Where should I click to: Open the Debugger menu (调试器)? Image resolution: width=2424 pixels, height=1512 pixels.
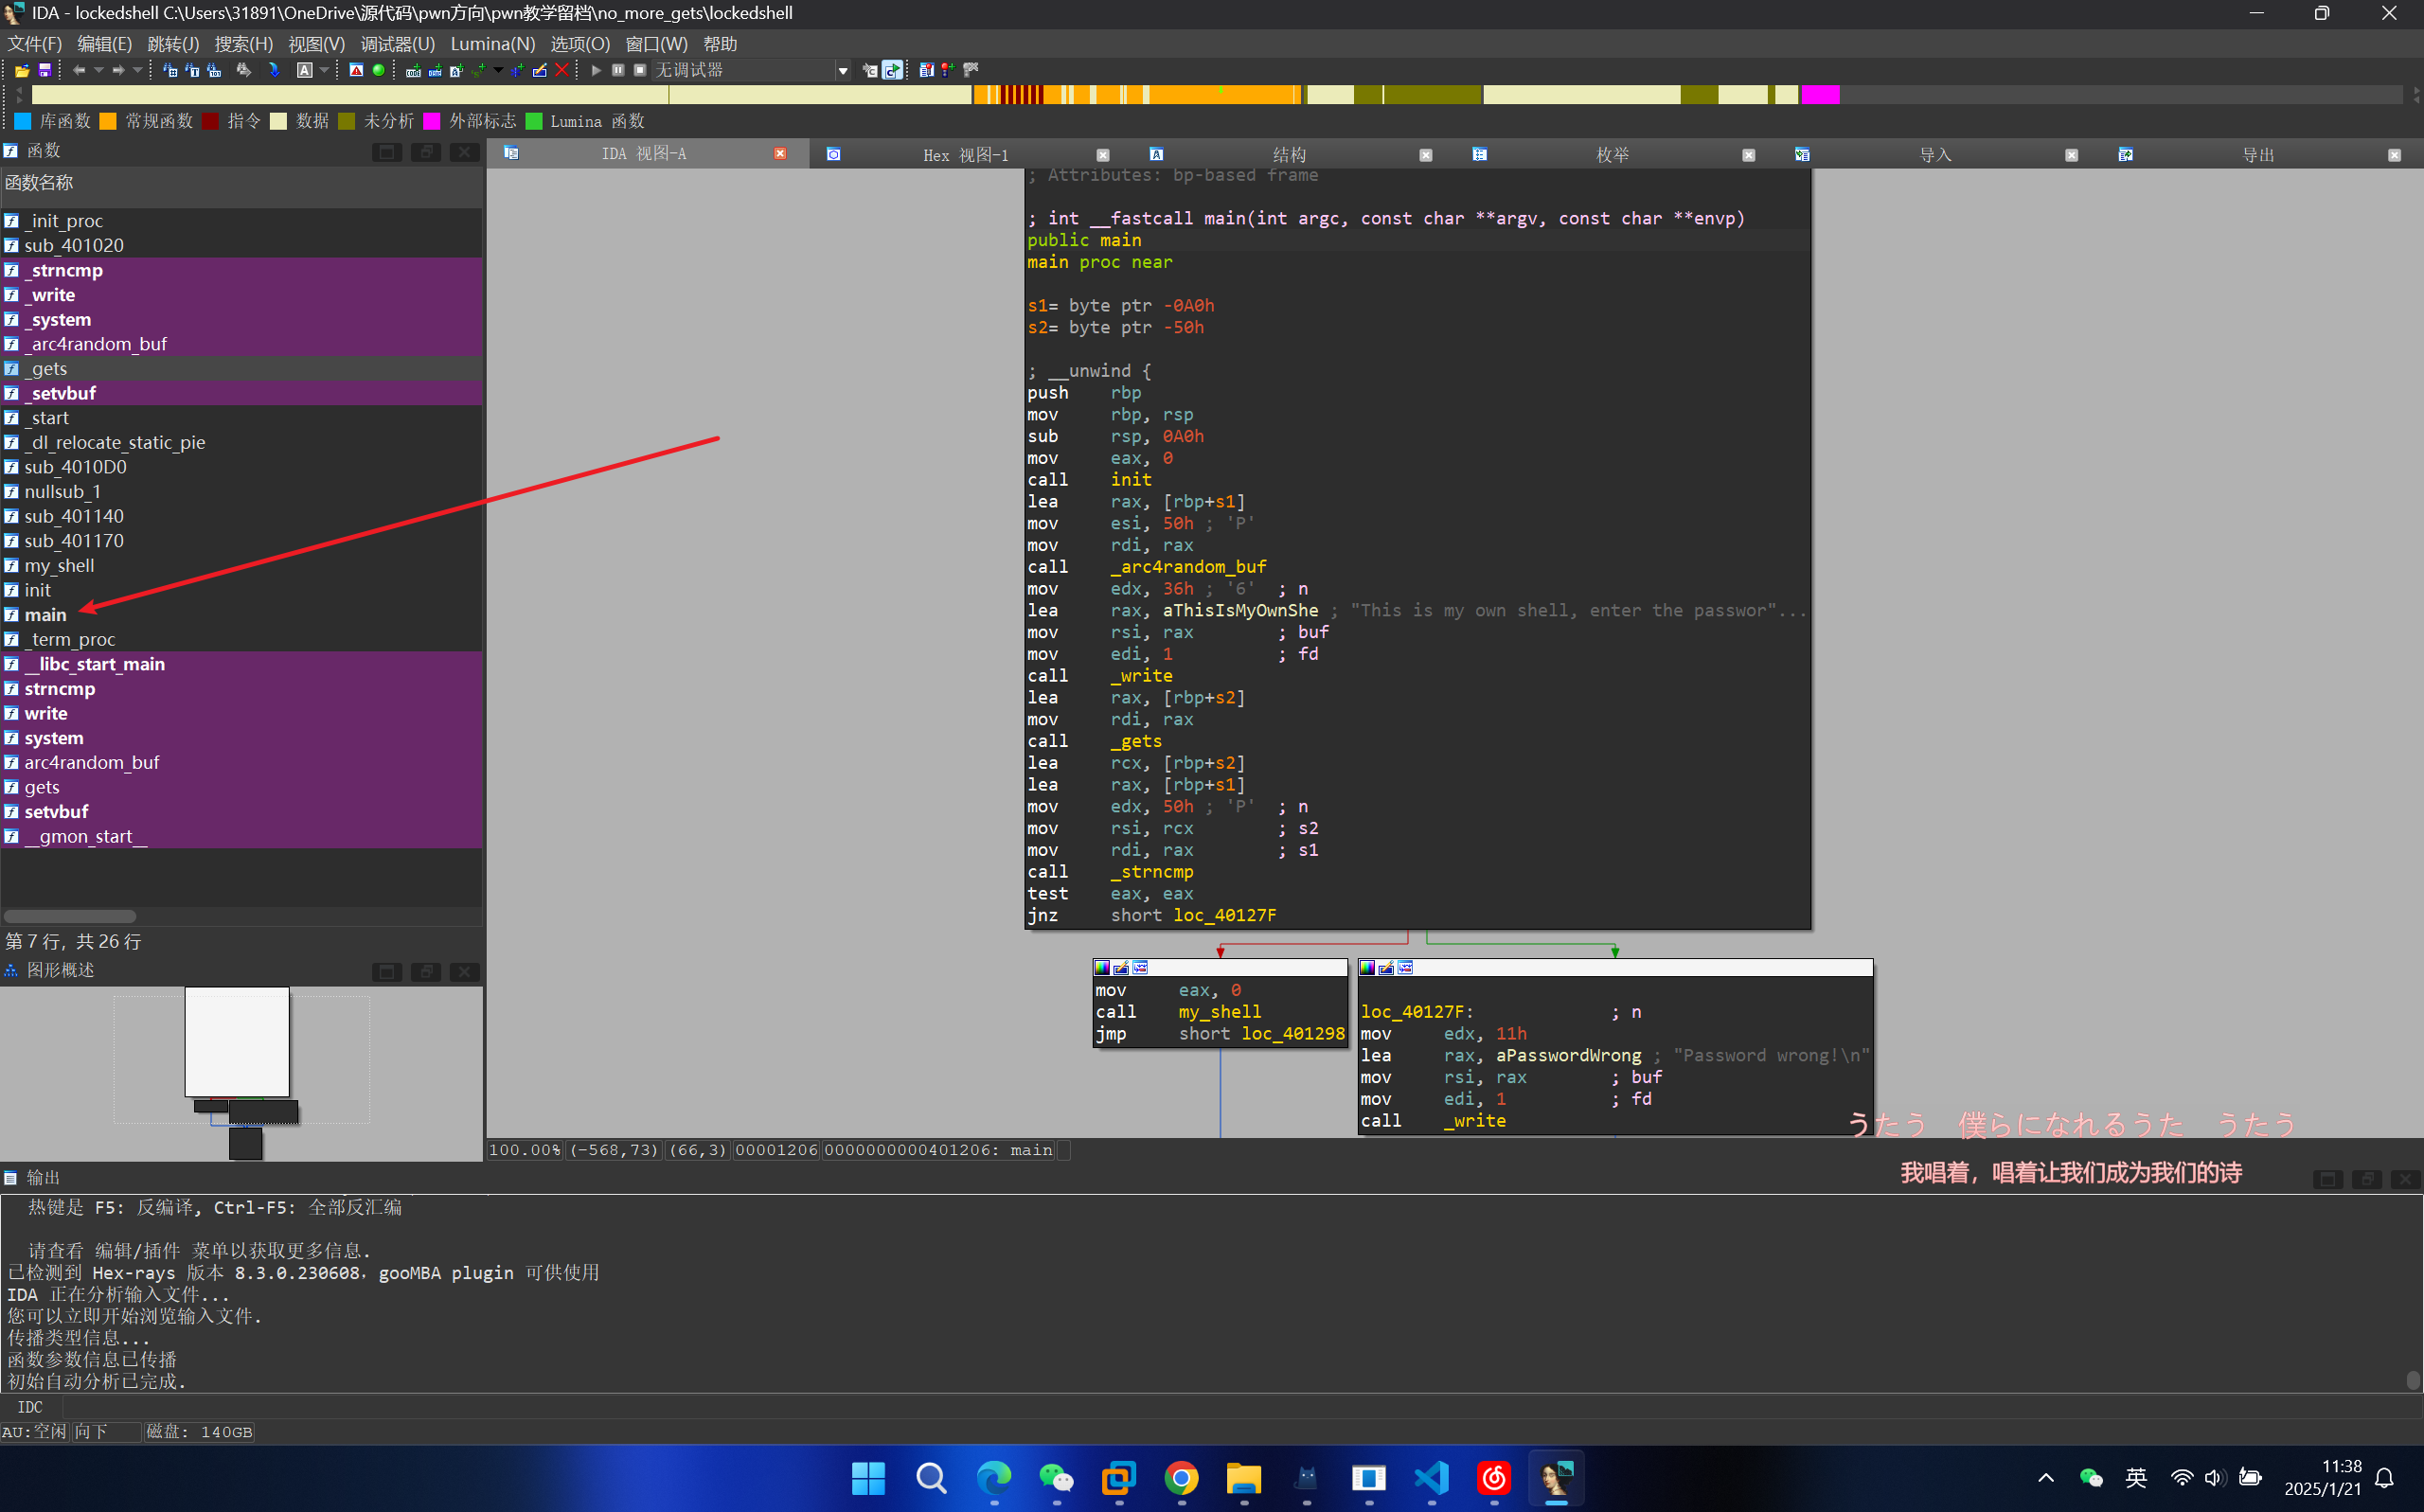pos(397,44)
